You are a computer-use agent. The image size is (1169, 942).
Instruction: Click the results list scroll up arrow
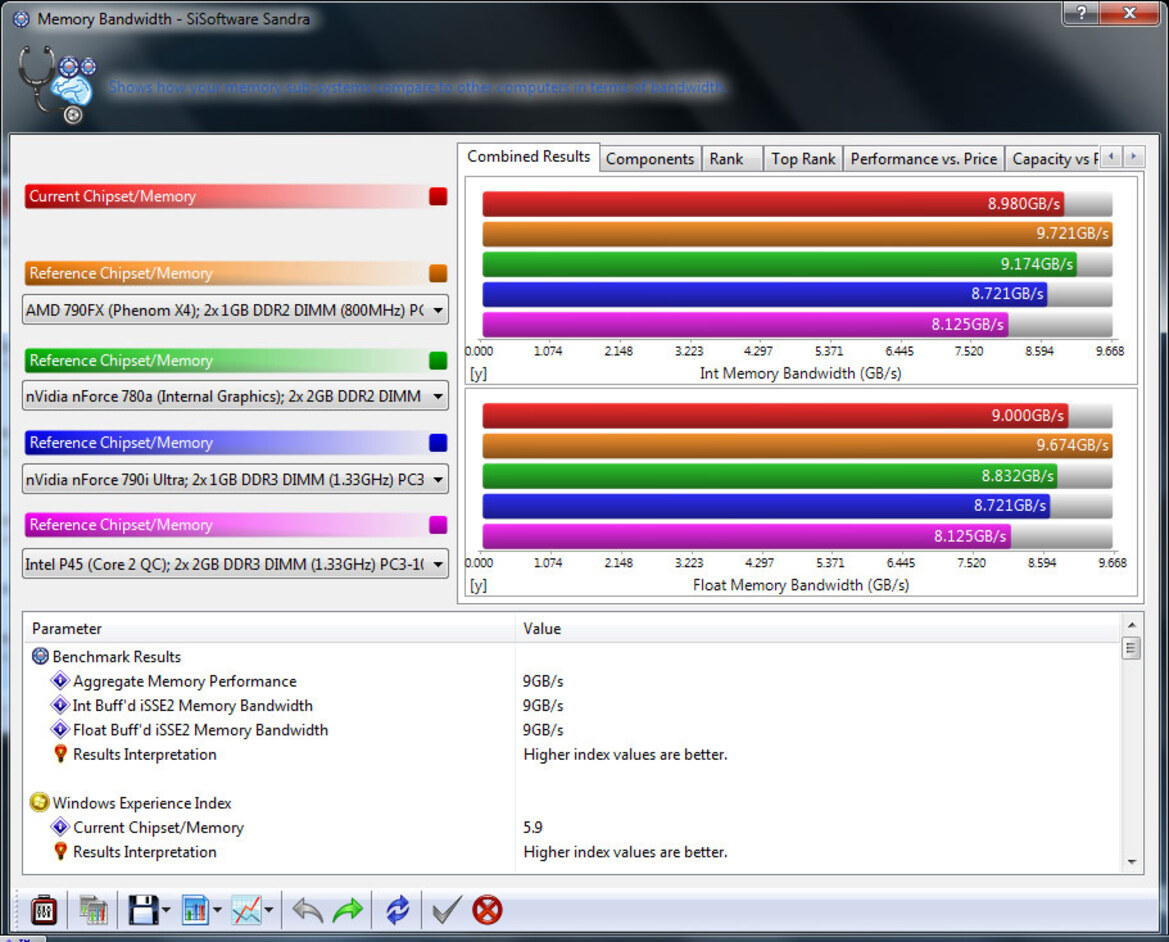click(x=1132, y=625)
